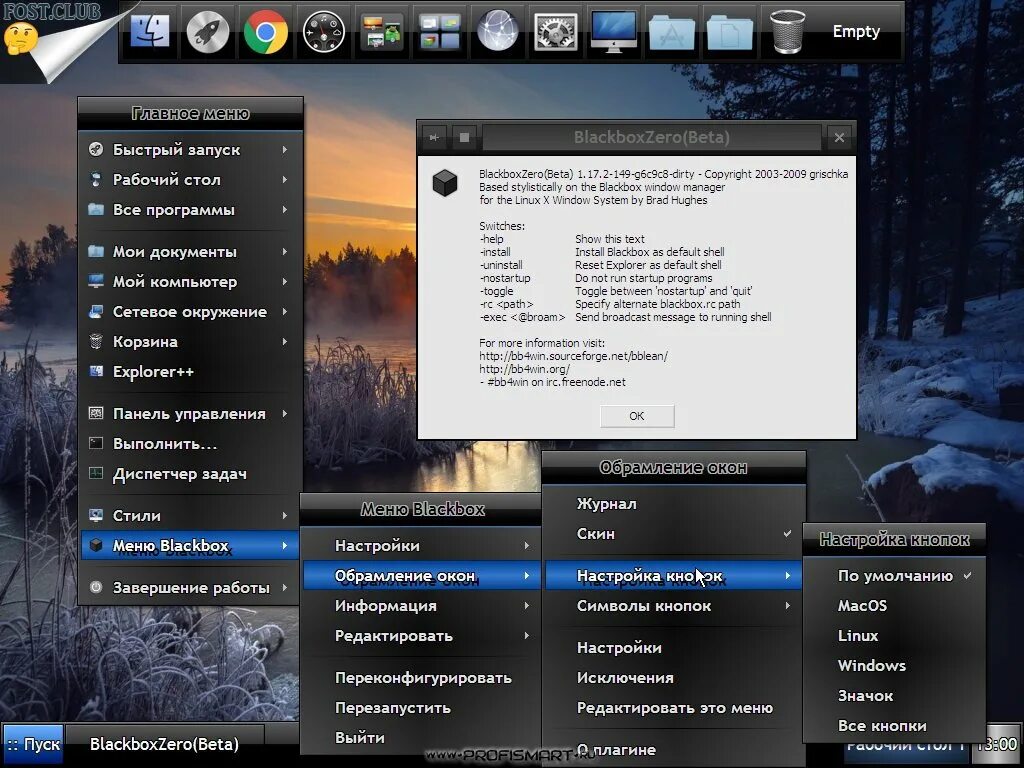
Task: Choose Выйти in Меню Blackbox
Action: coord(421,738)
